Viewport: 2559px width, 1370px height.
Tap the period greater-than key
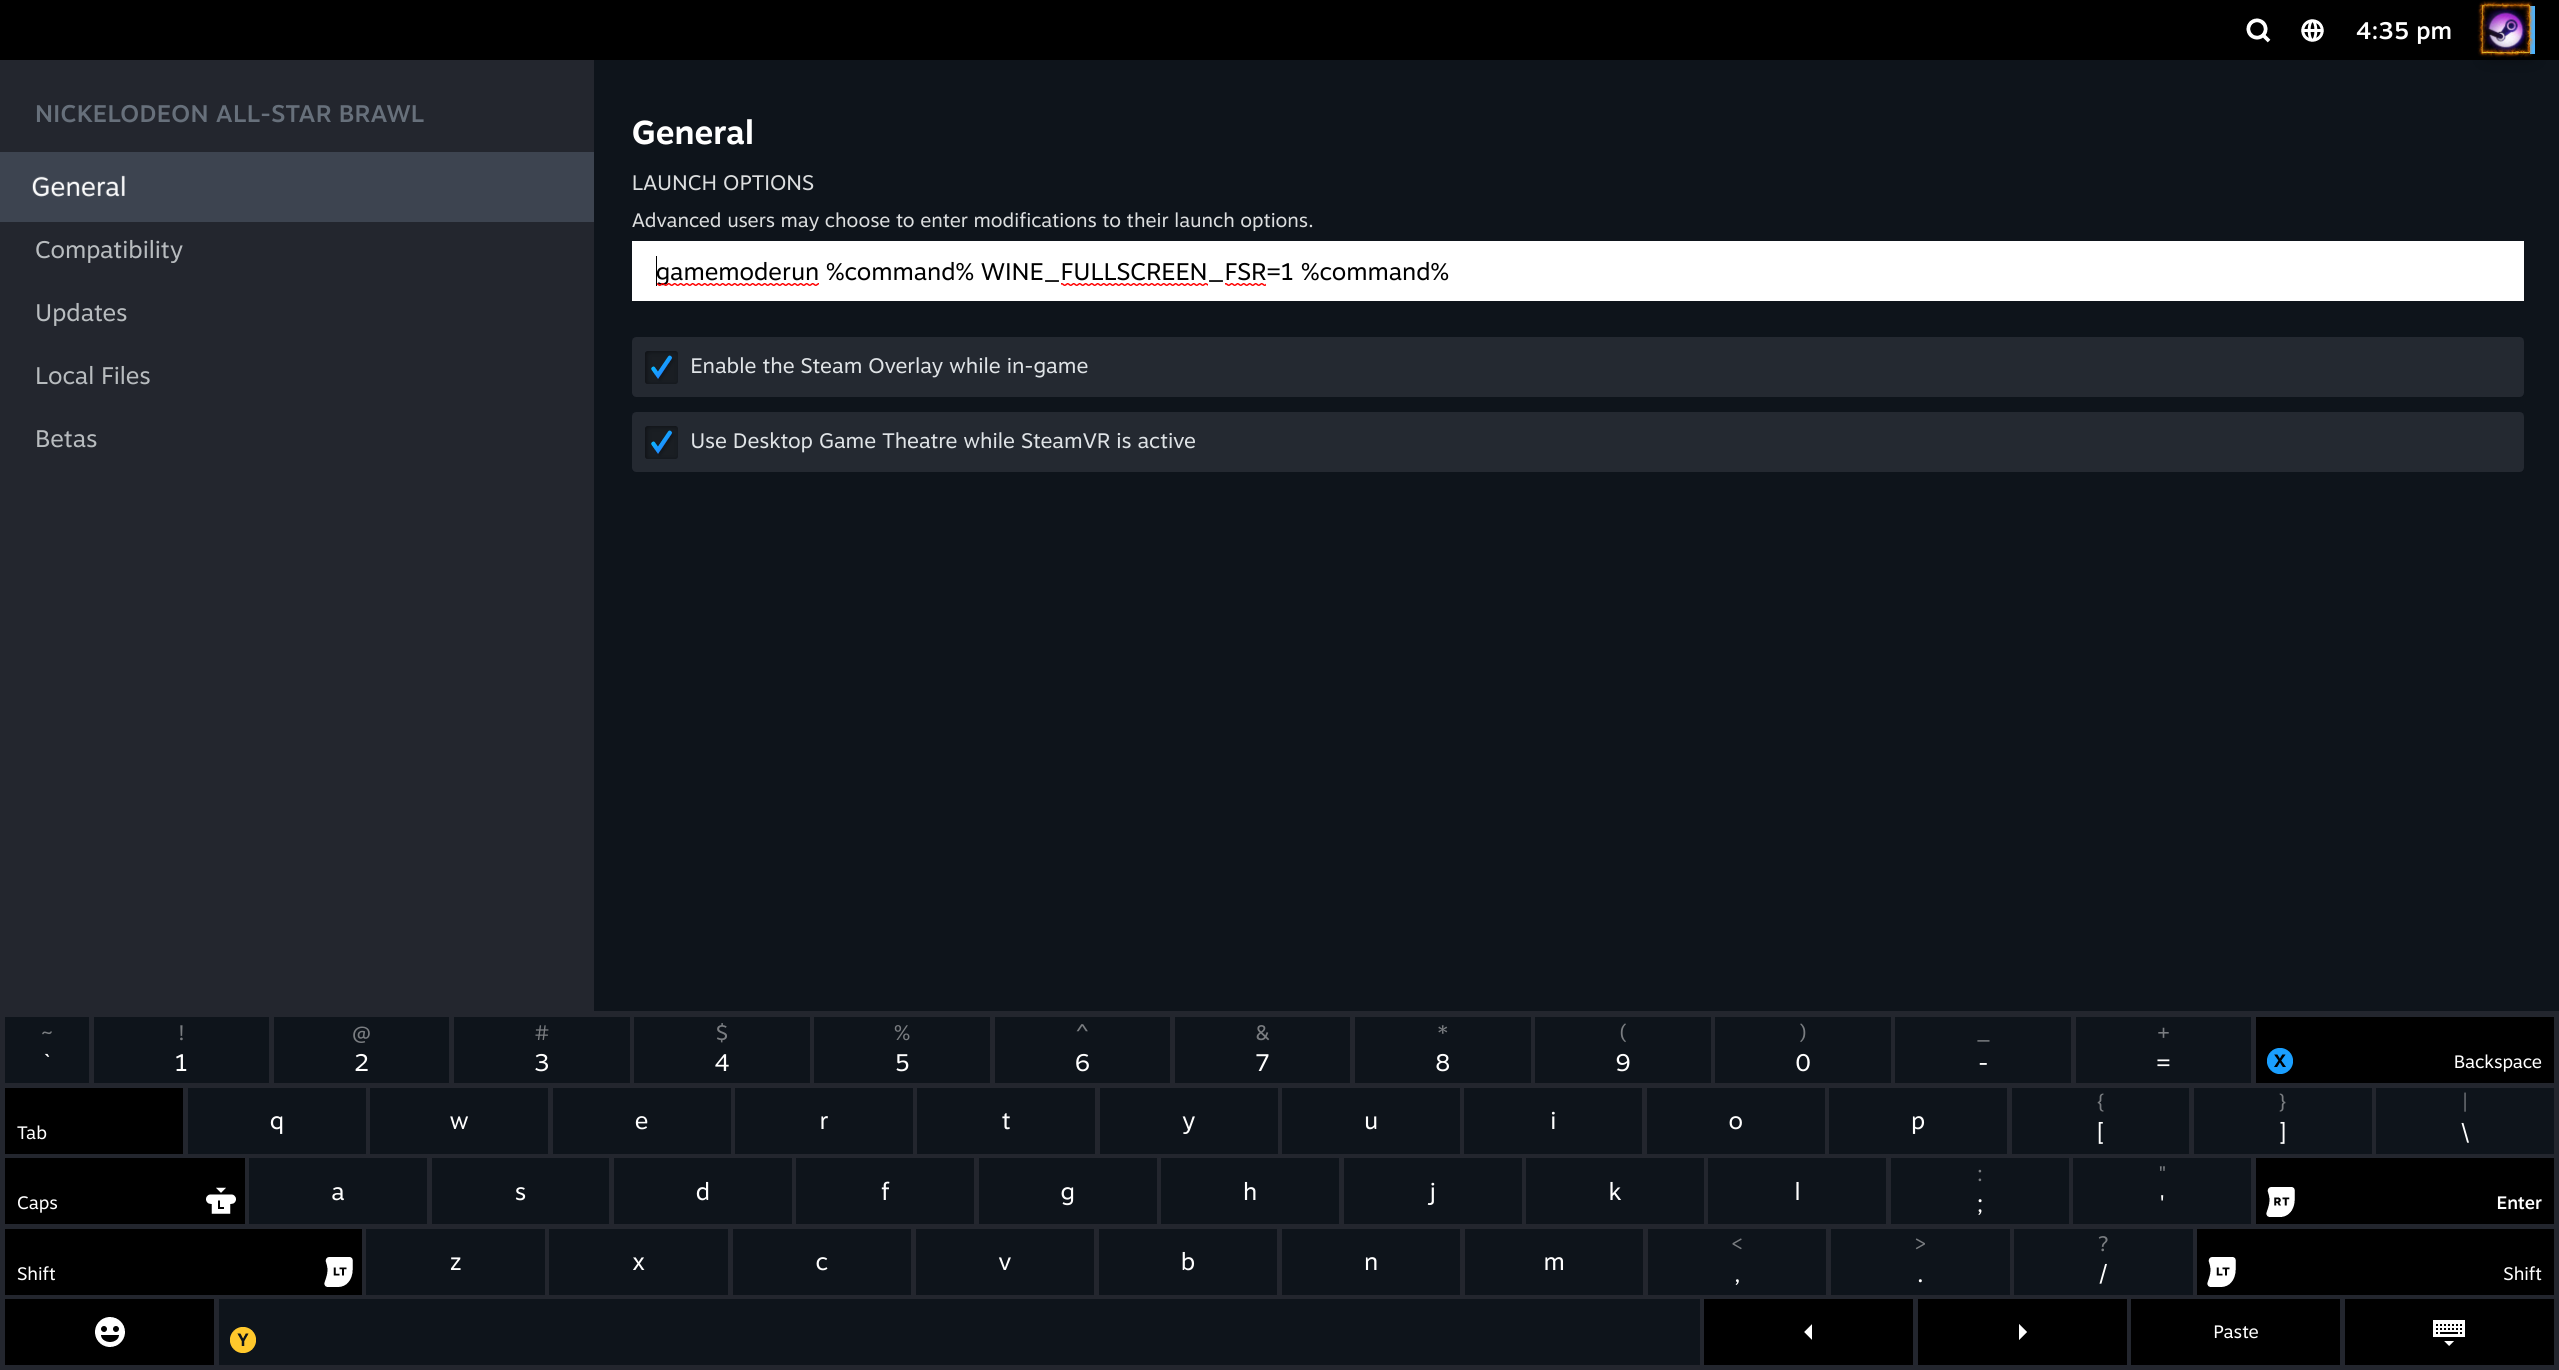point(1919,1262)
